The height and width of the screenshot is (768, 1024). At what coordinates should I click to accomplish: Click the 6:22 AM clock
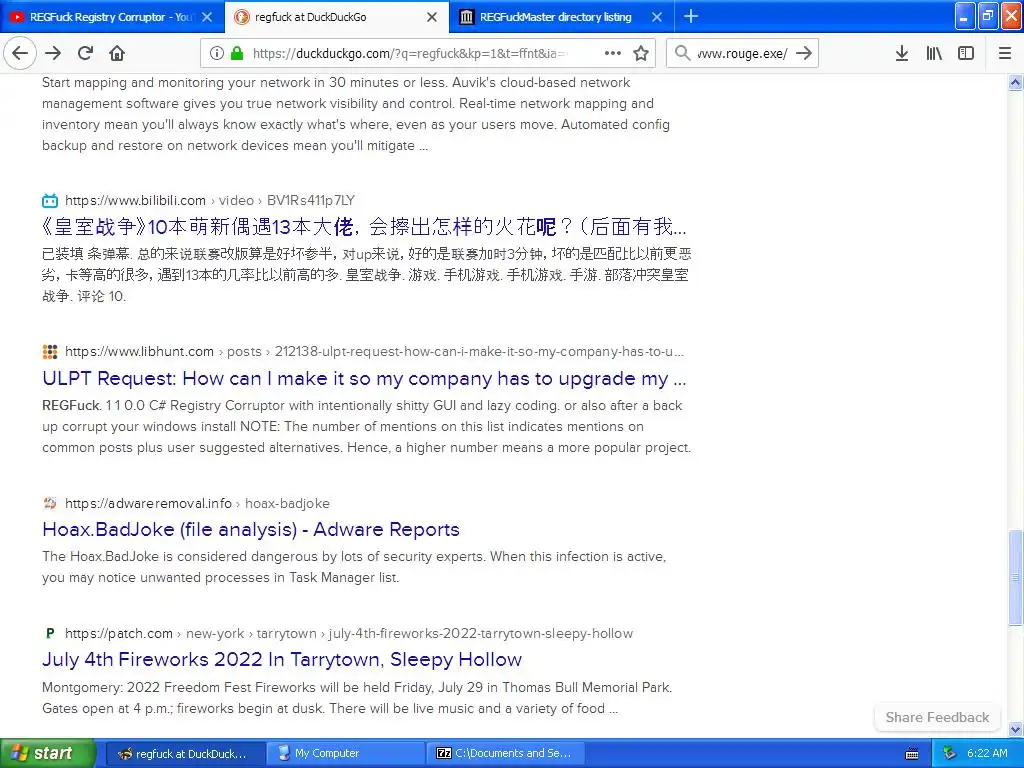point(987,754)
